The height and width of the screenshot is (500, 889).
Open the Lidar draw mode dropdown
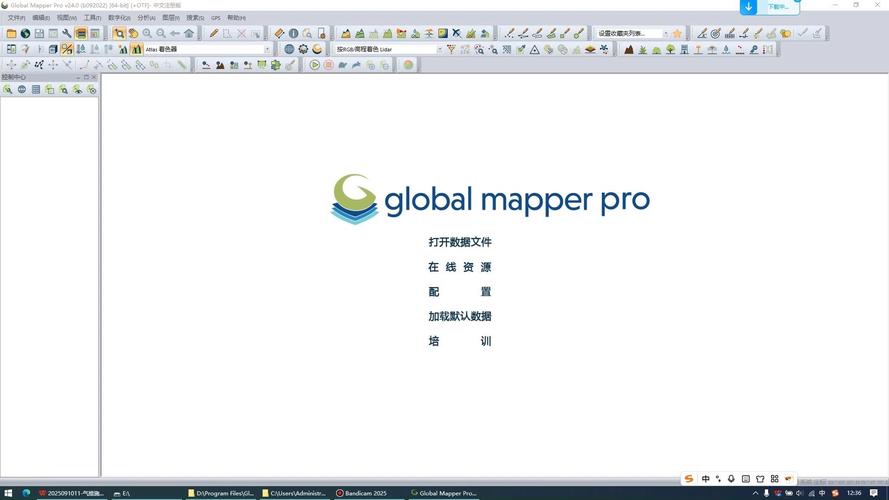tap(438, 49)
